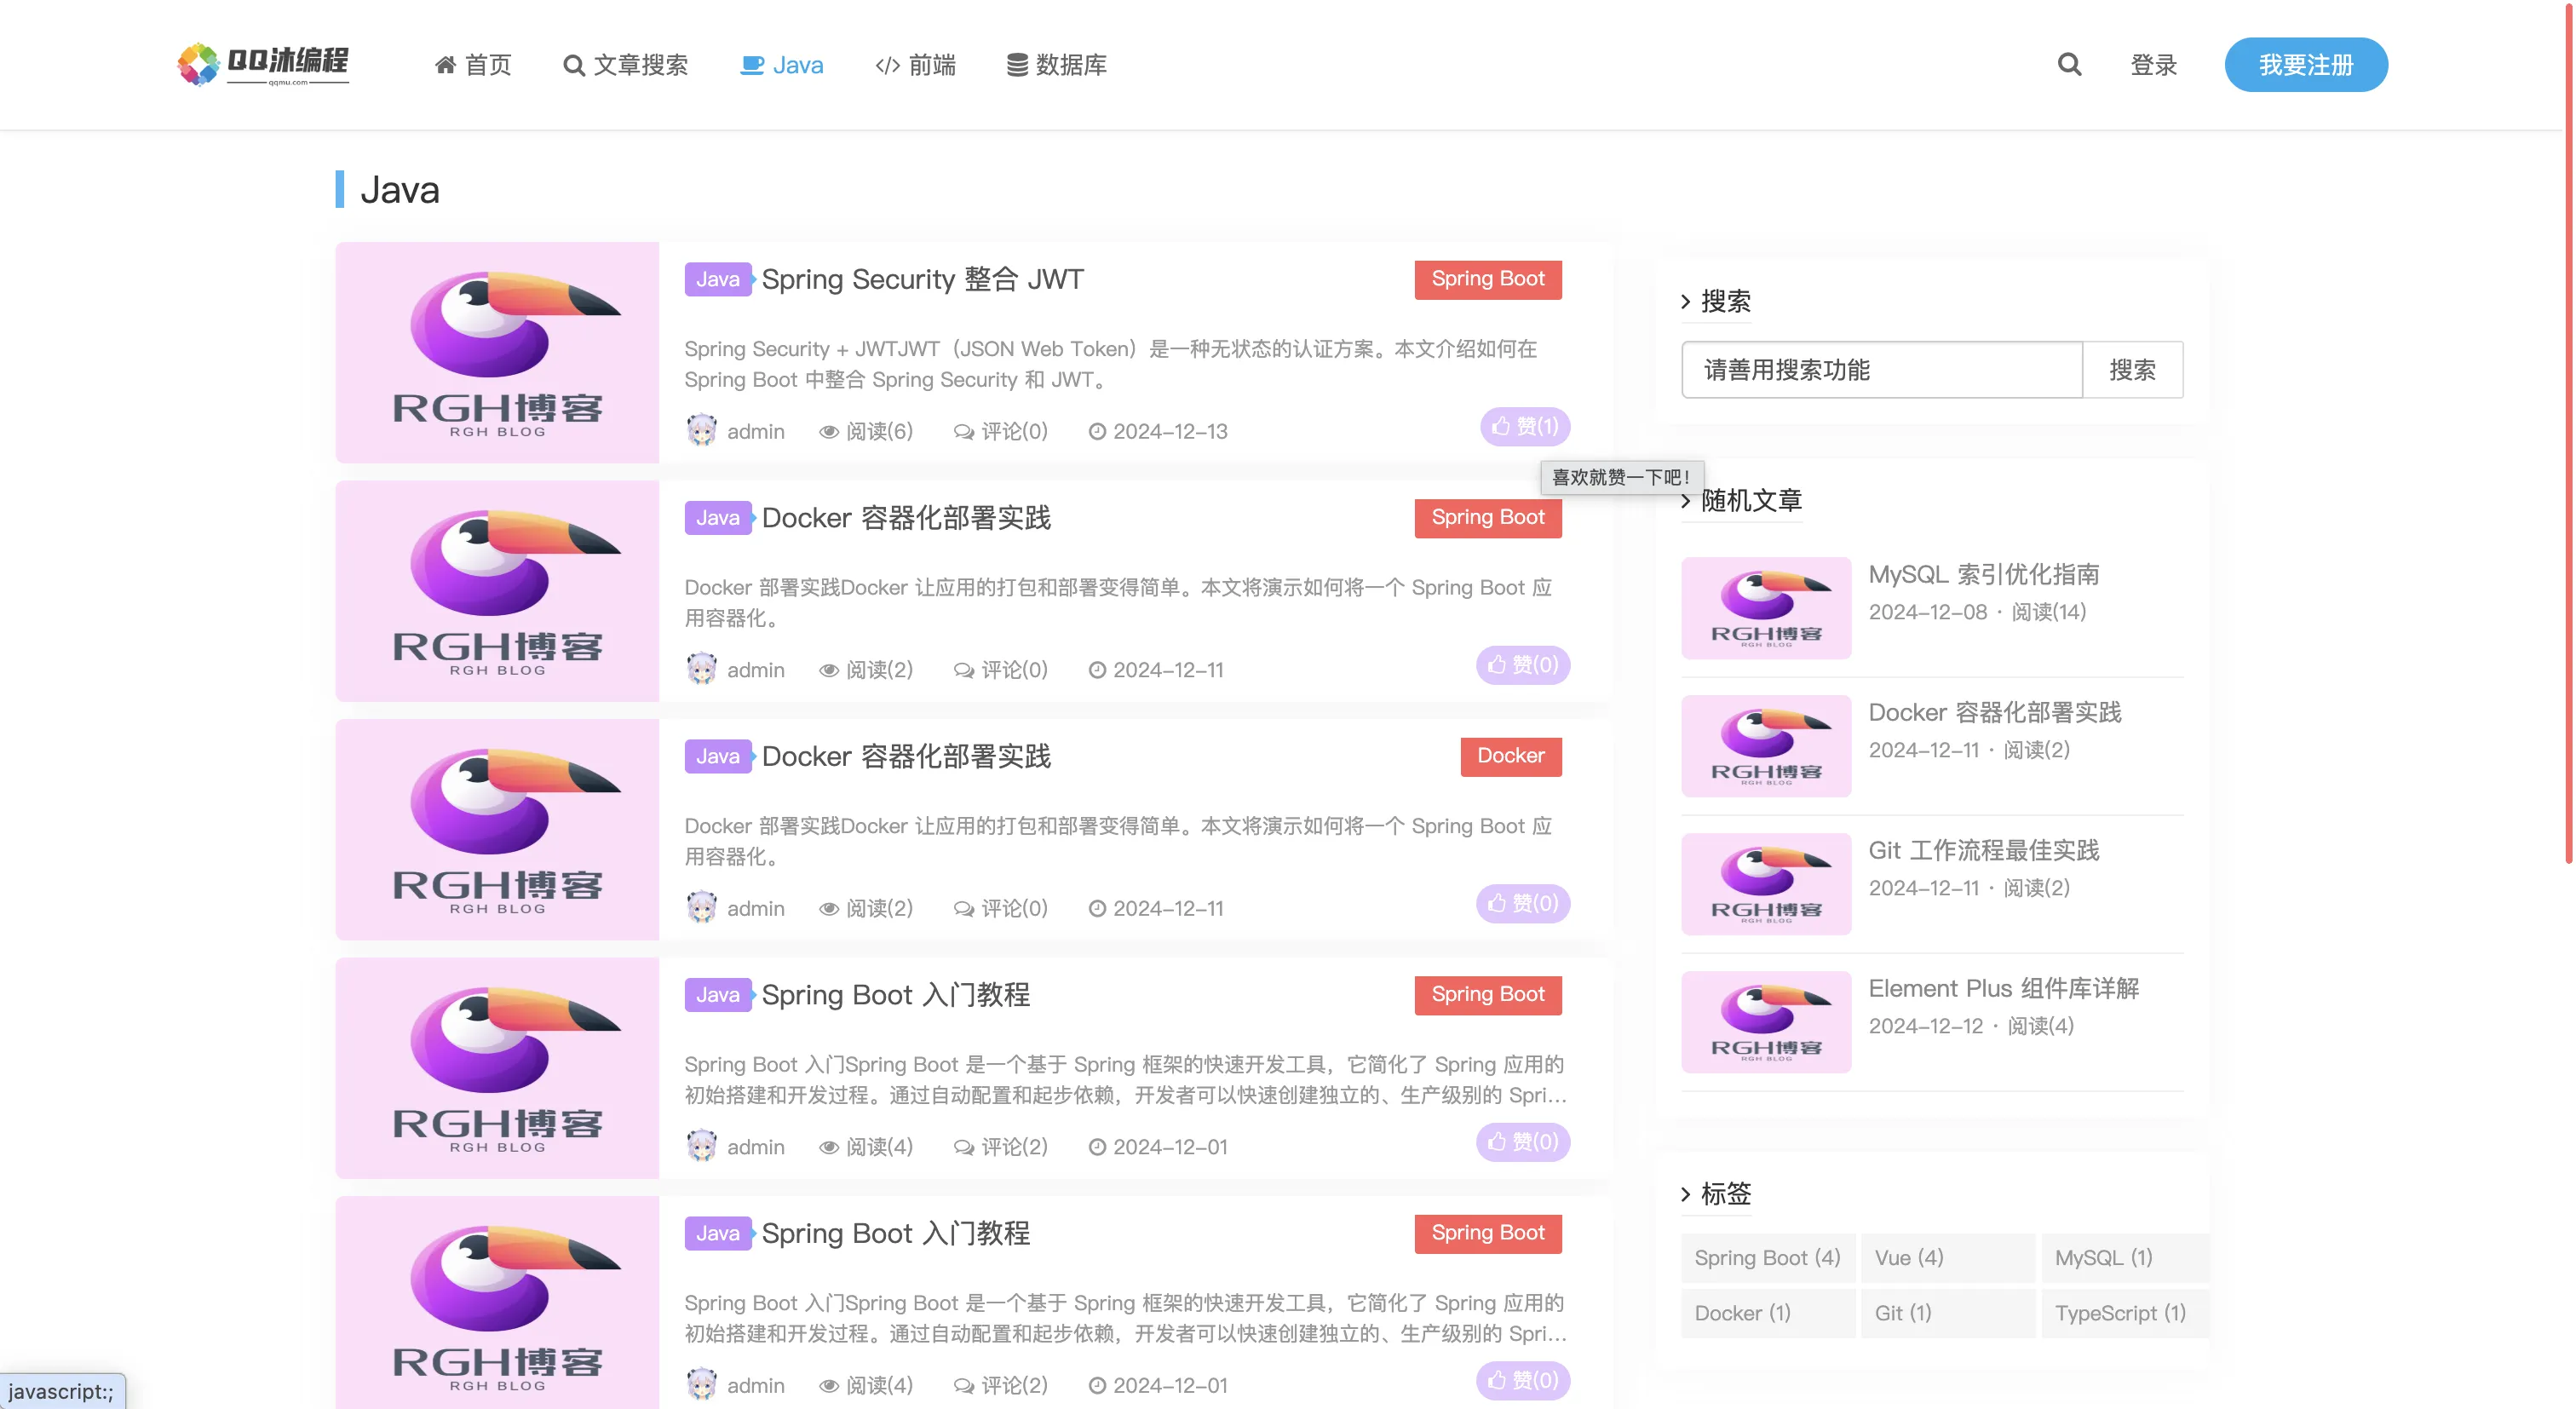The height and width of the screenshot is (1409, 2576).
Task: Open 首页 home menu item
Action: [x=473, y=65]
